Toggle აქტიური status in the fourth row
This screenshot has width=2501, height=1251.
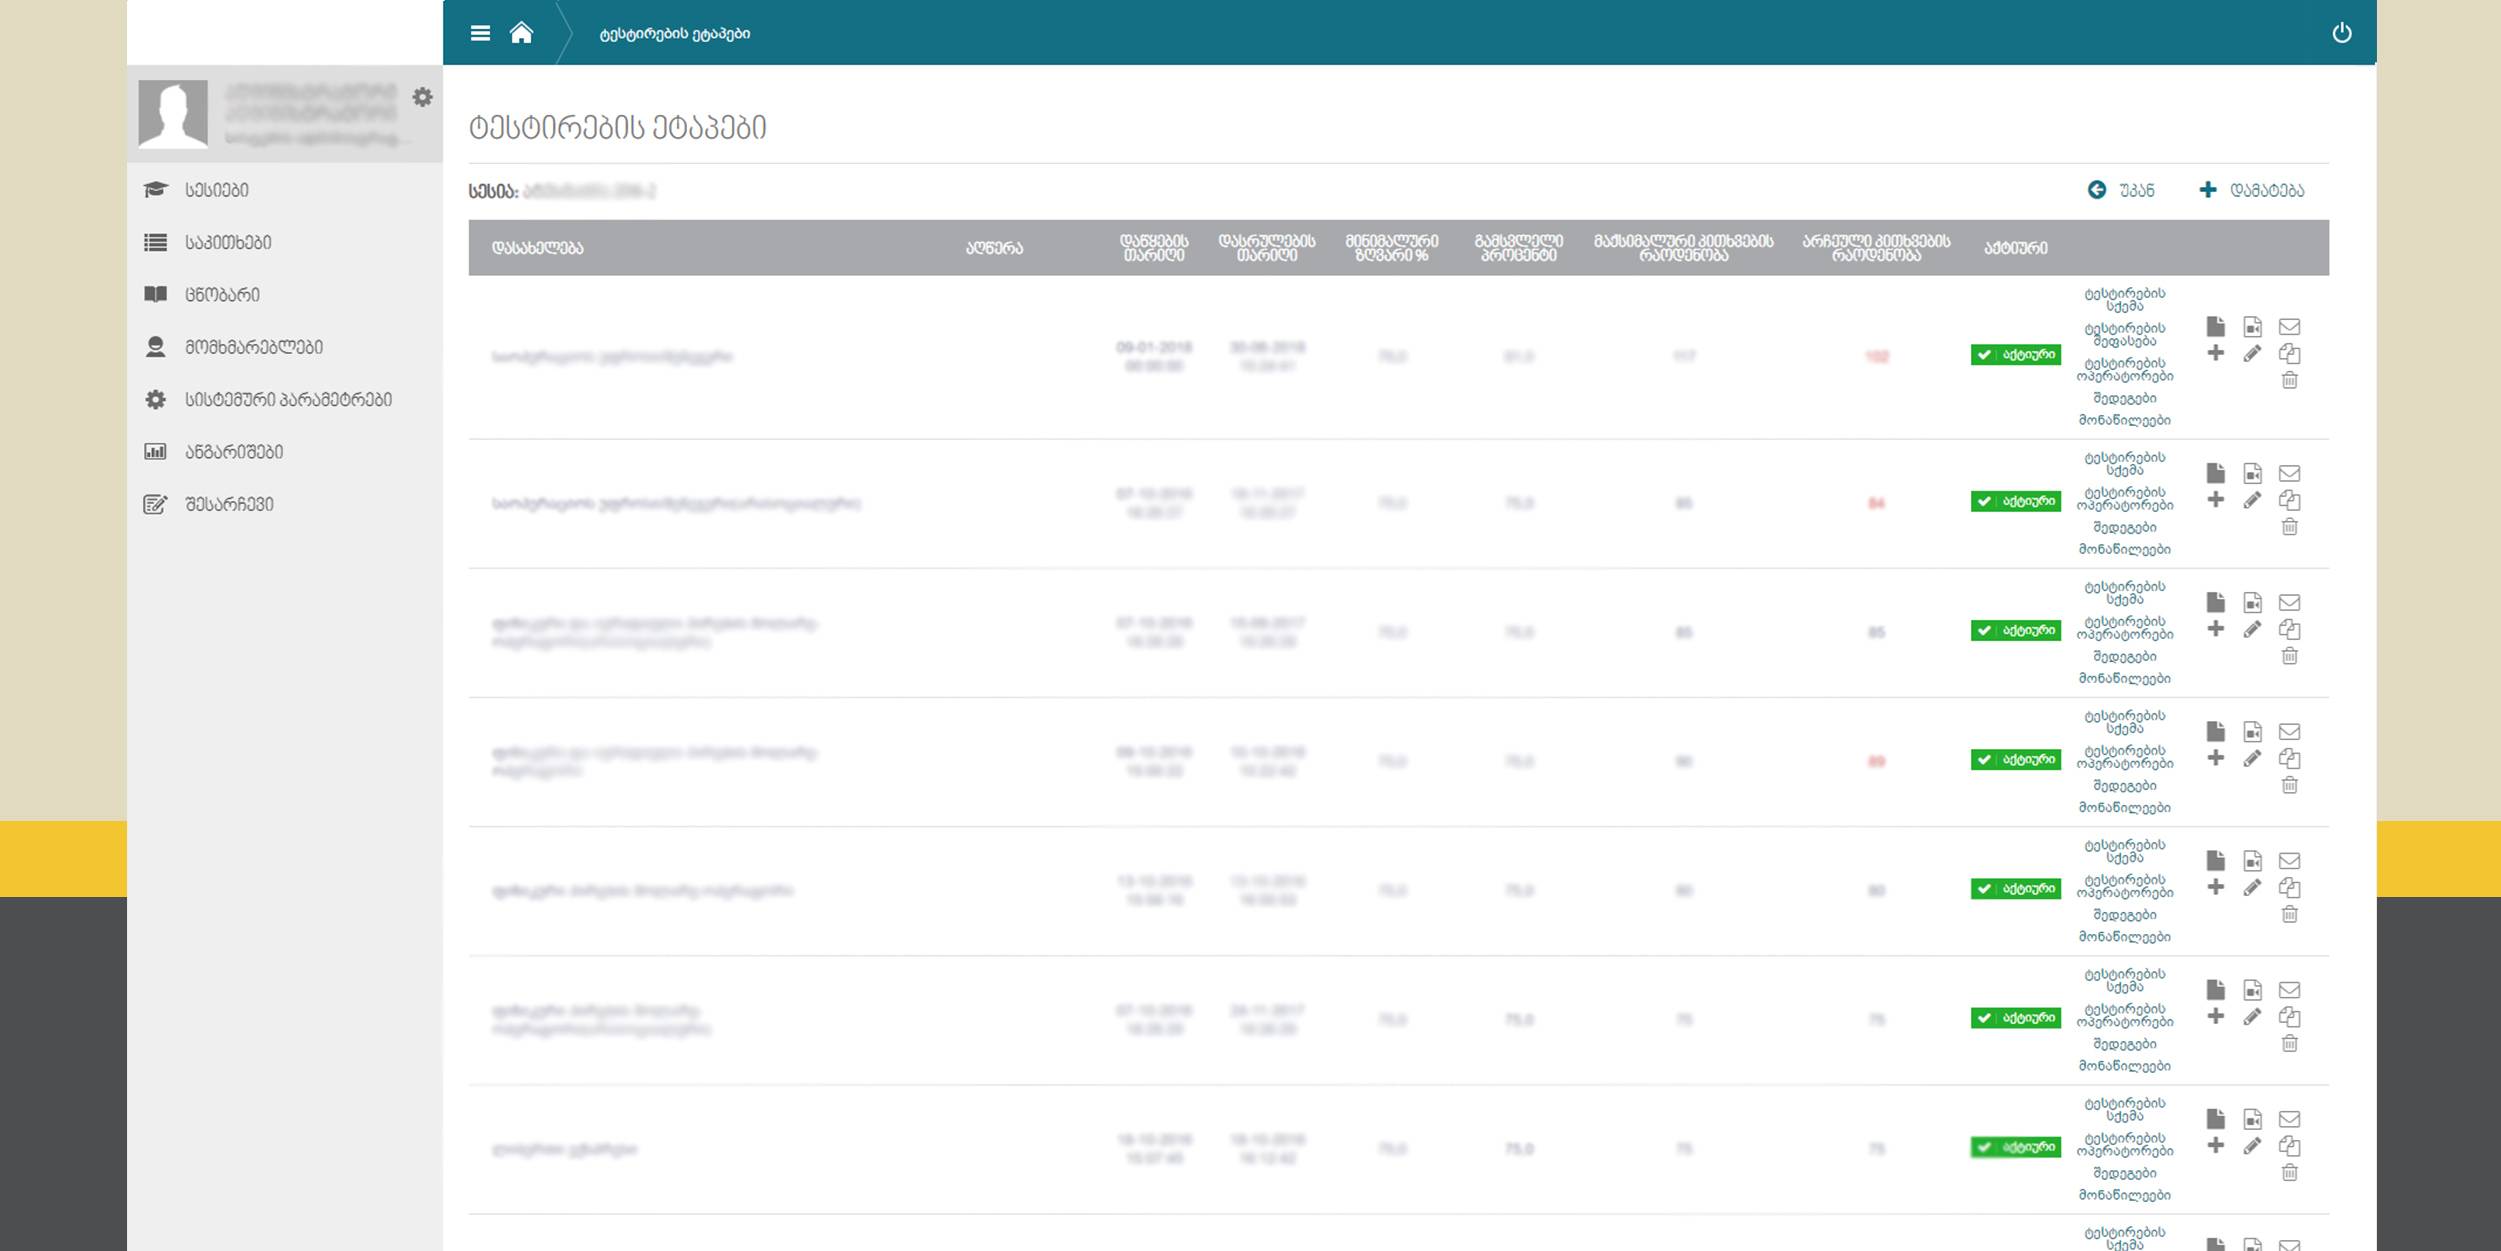(x=2015, y=759)
